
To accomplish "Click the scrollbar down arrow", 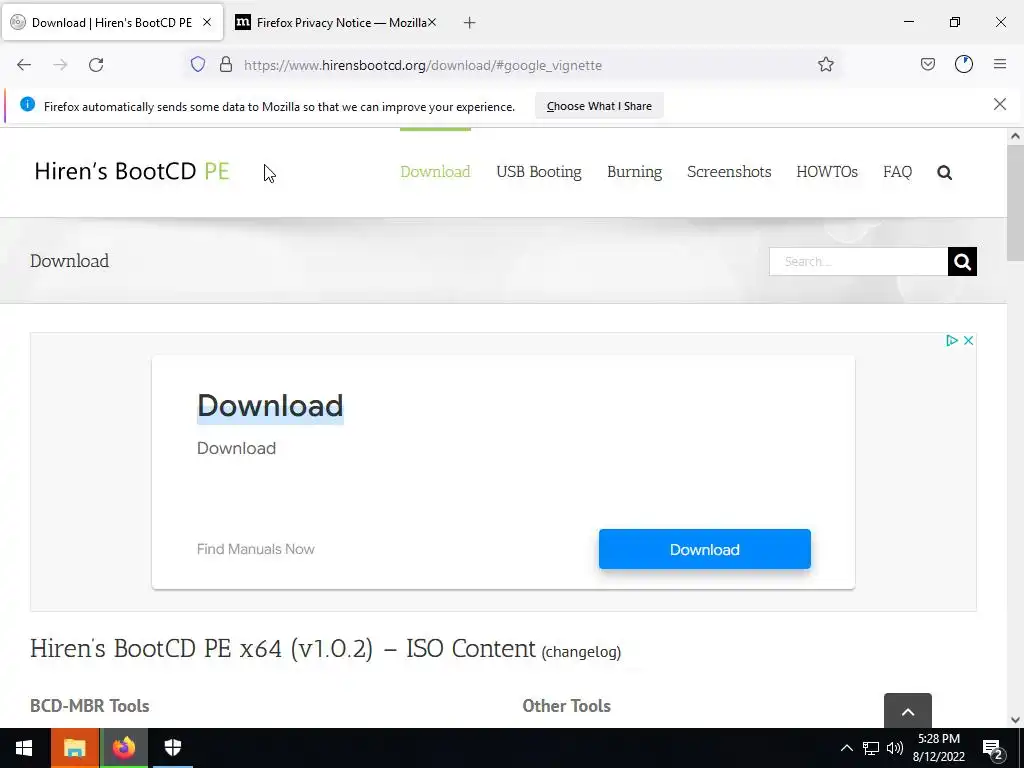I will point(1015,720).
